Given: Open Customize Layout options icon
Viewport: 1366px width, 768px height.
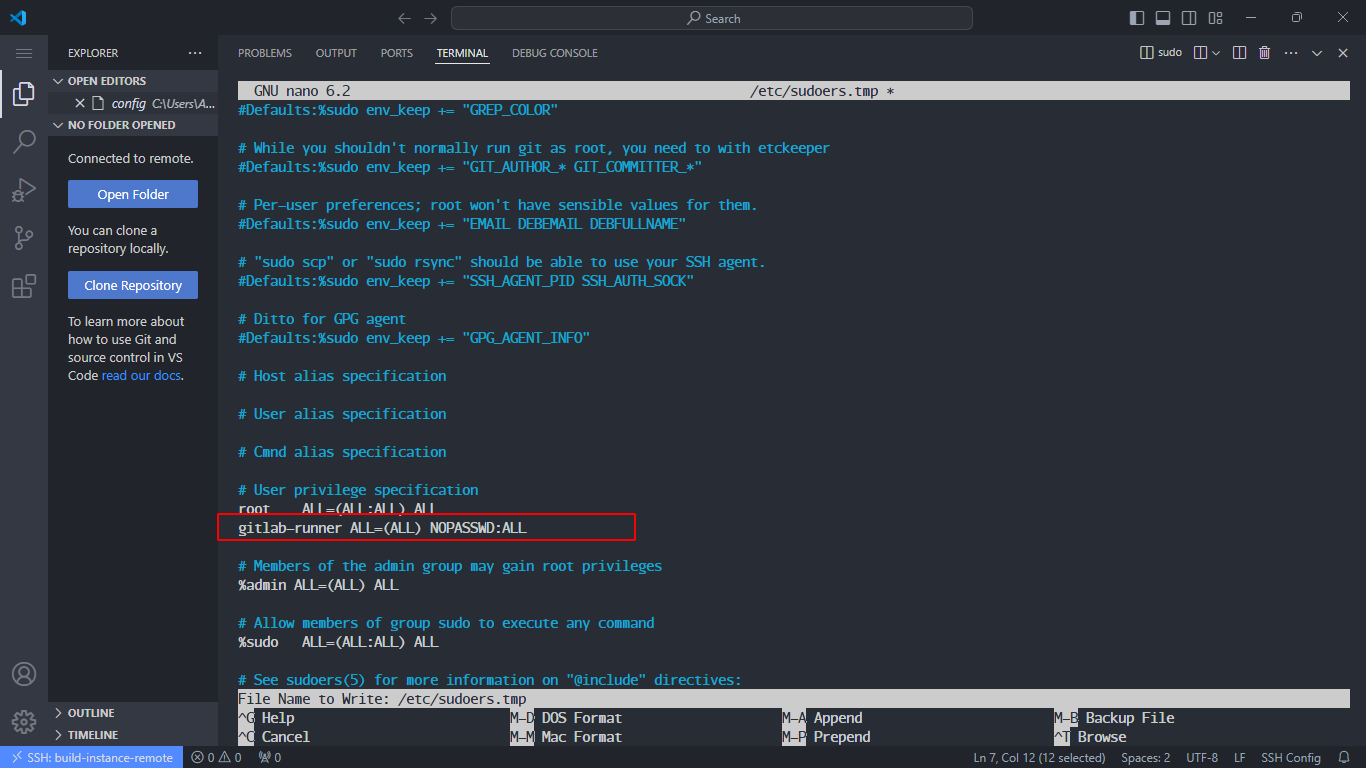Looking at the screenshot, I should 1215,18.
